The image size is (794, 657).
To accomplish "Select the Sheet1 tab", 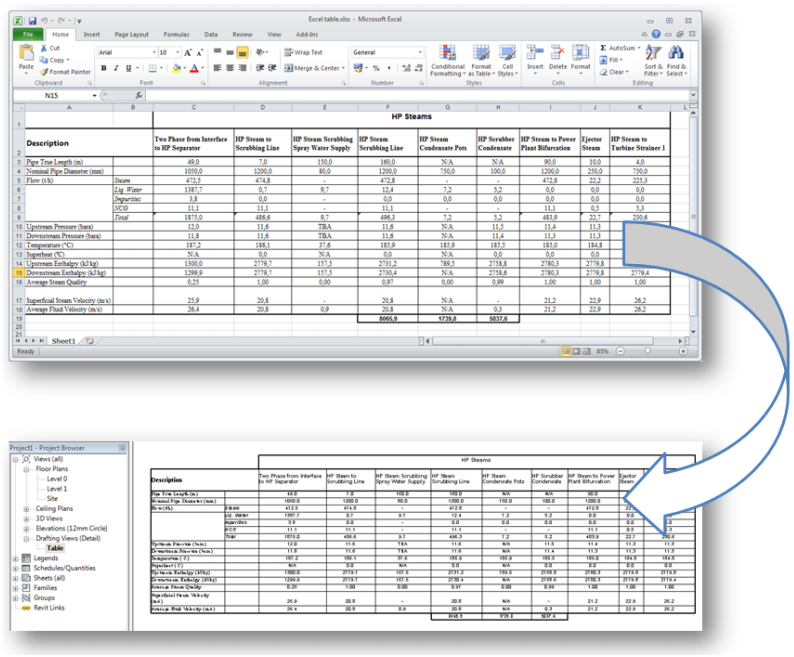I will (63, 341).
